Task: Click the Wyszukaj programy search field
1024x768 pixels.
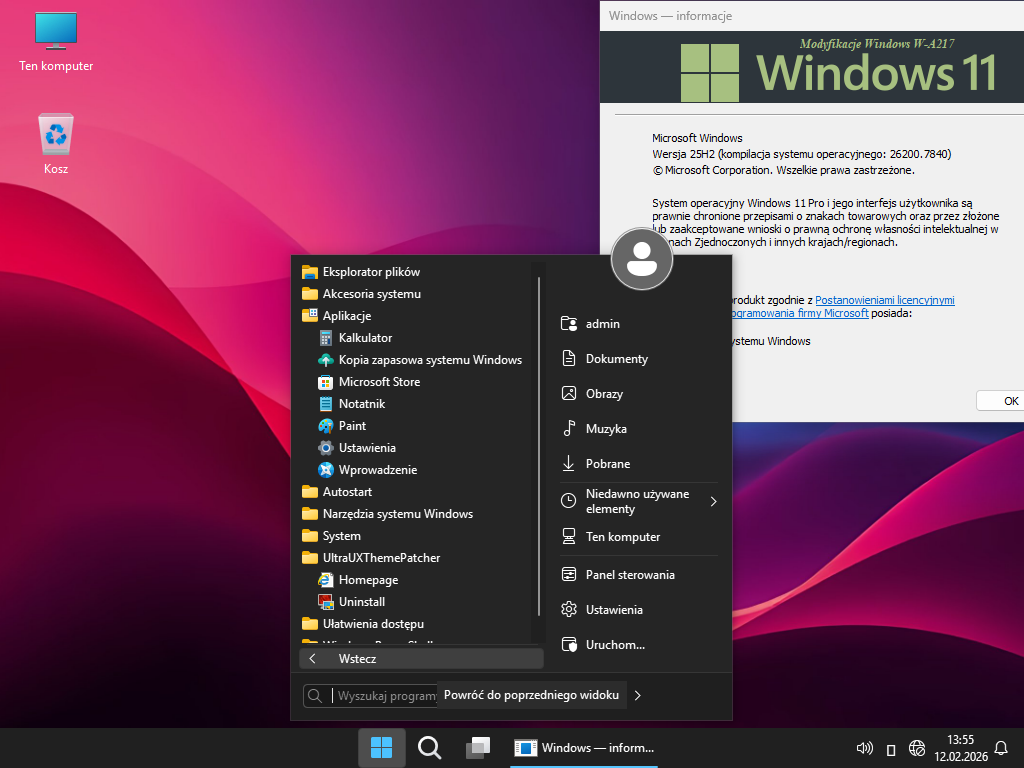Action: [384, 696]
